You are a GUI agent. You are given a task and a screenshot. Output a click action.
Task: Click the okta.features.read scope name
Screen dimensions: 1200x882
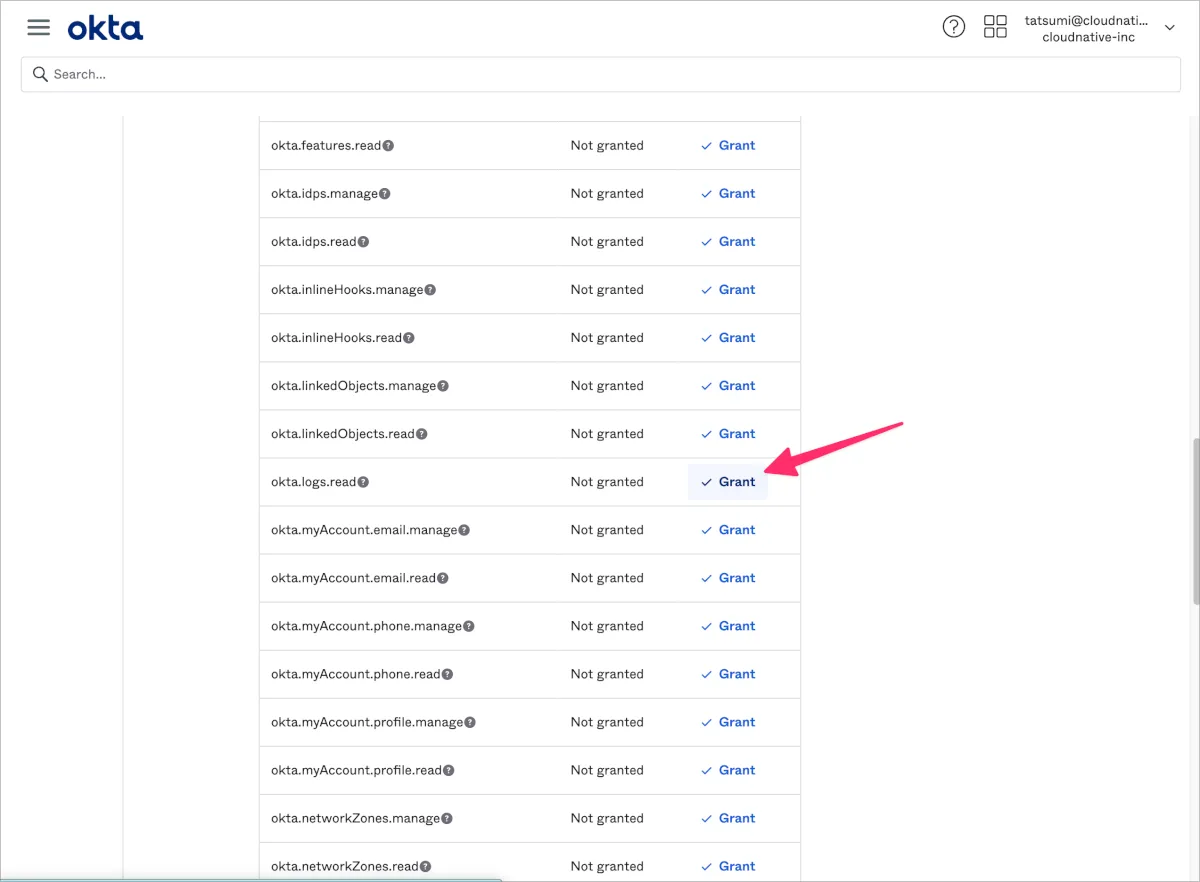click(326, 145)
